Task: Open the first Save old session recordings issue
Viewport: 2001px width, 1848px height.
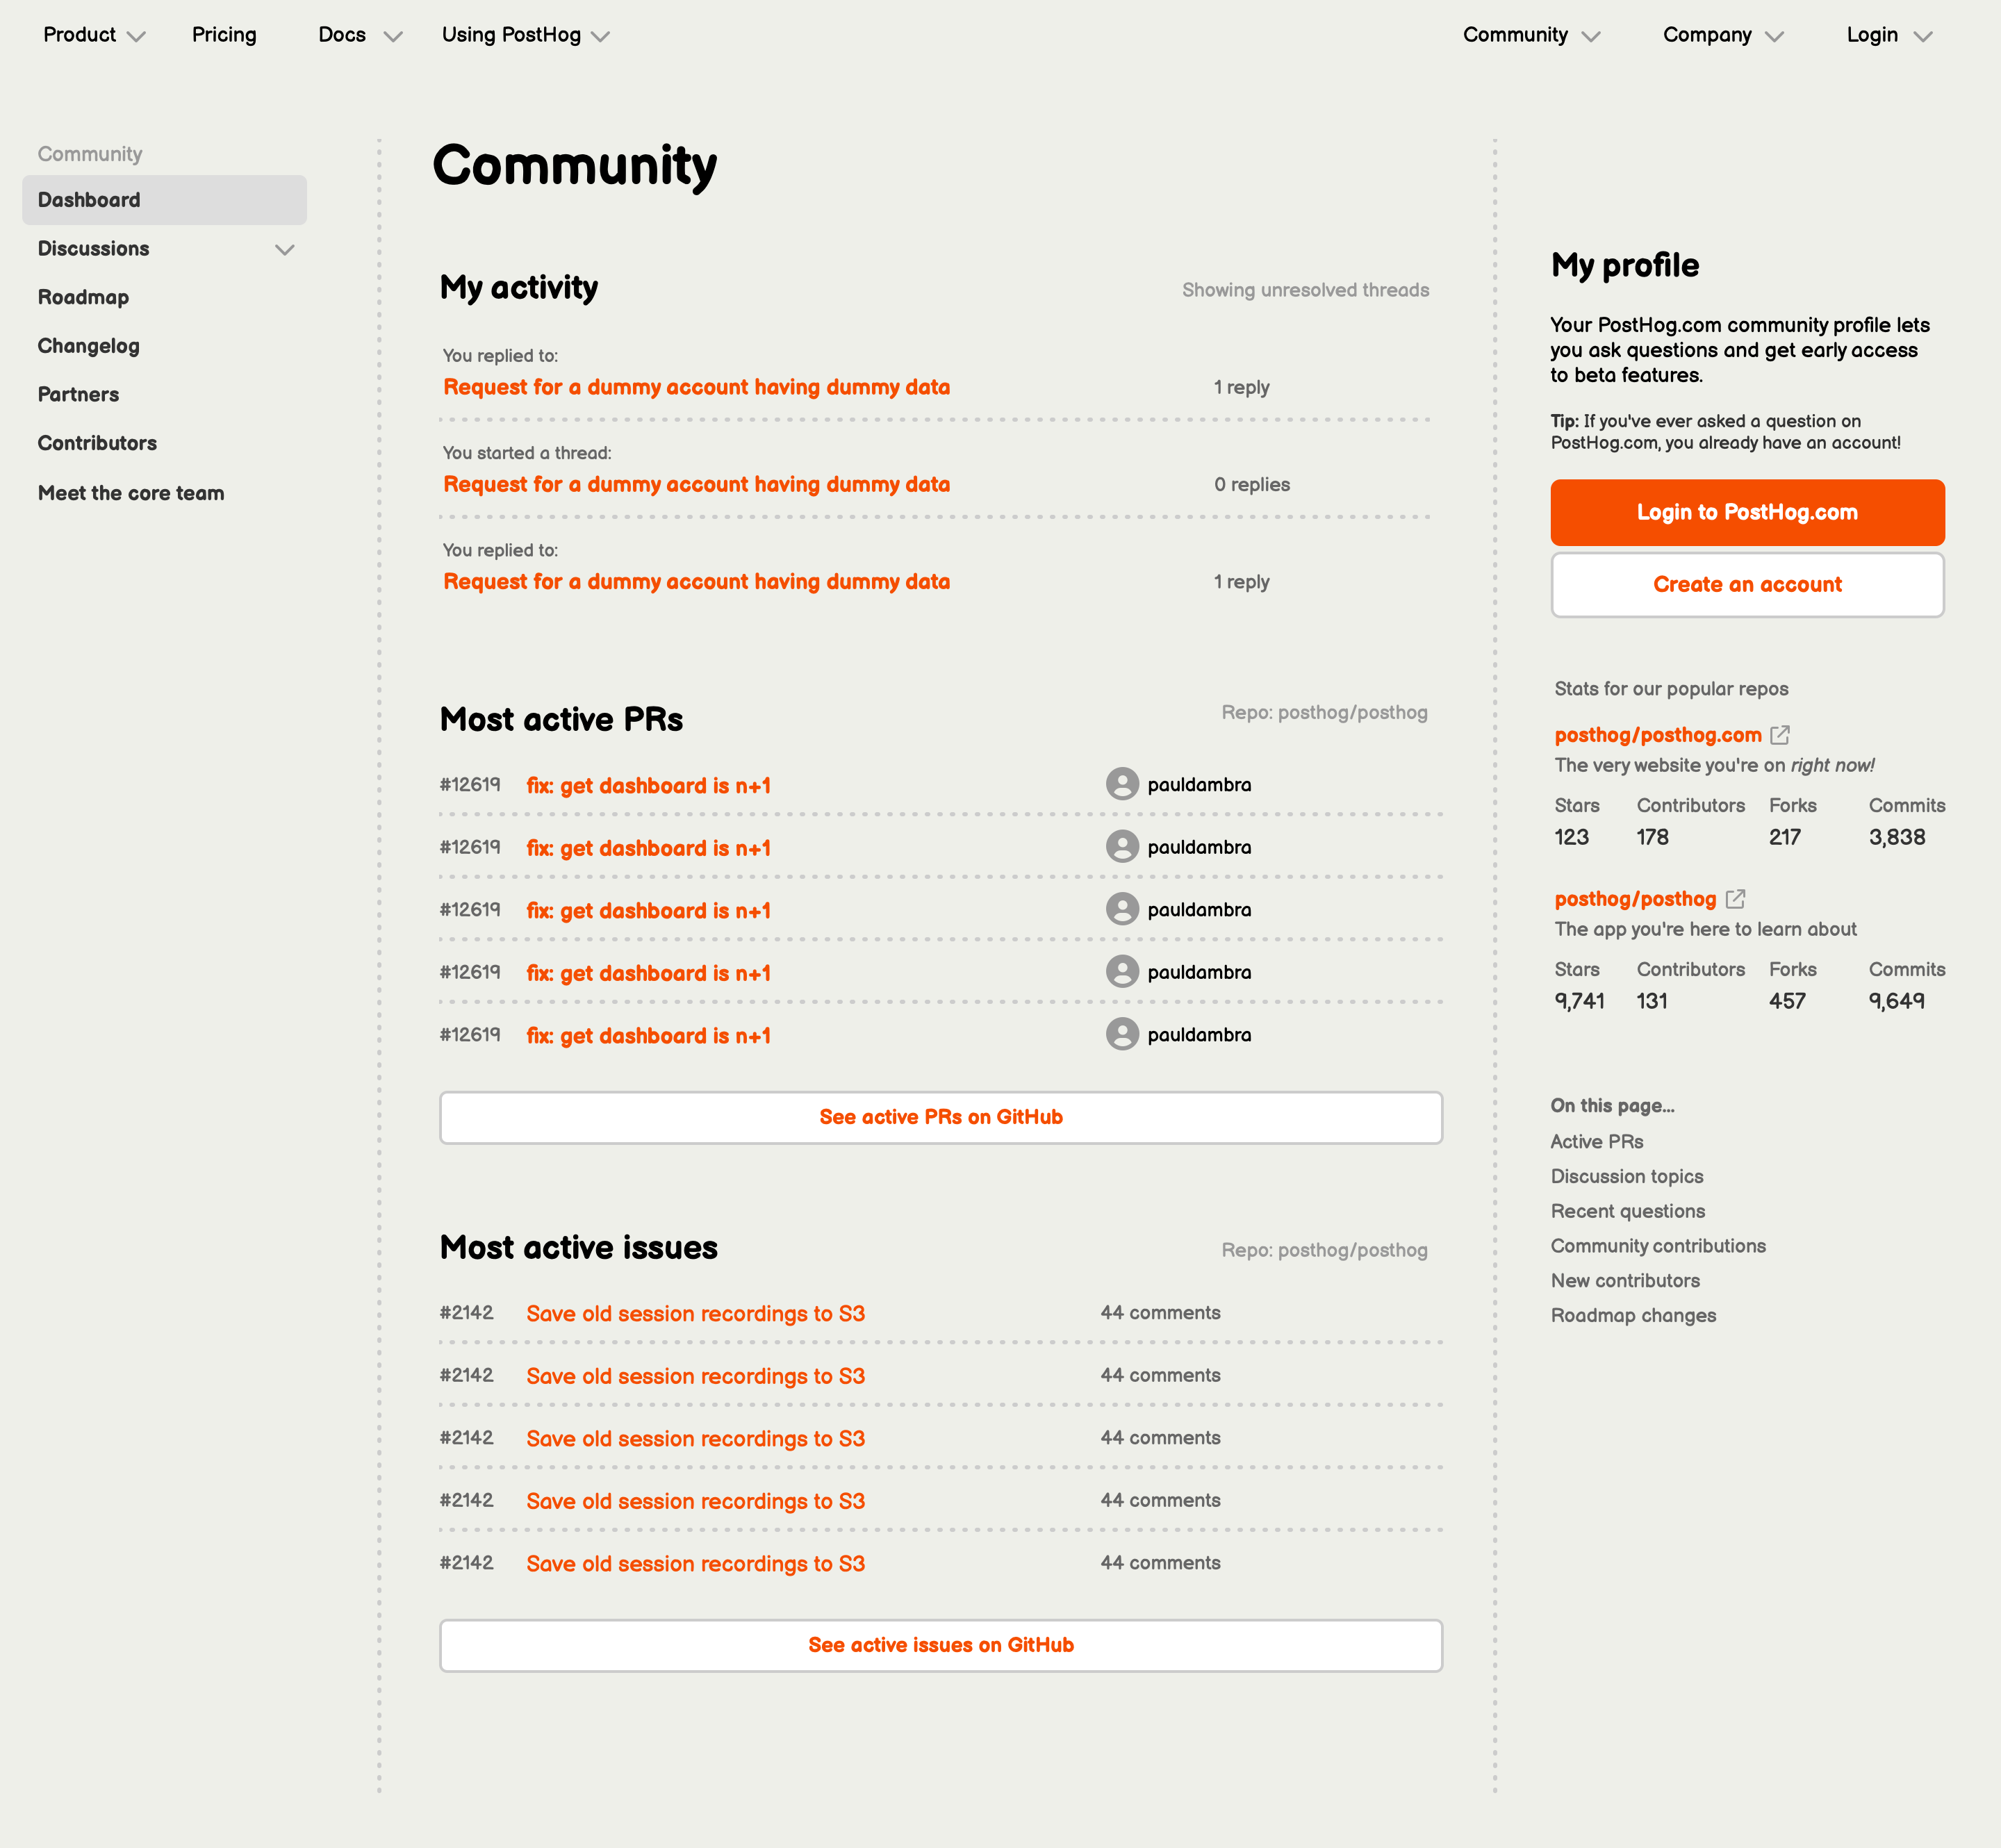Action: pos(695,1313)
